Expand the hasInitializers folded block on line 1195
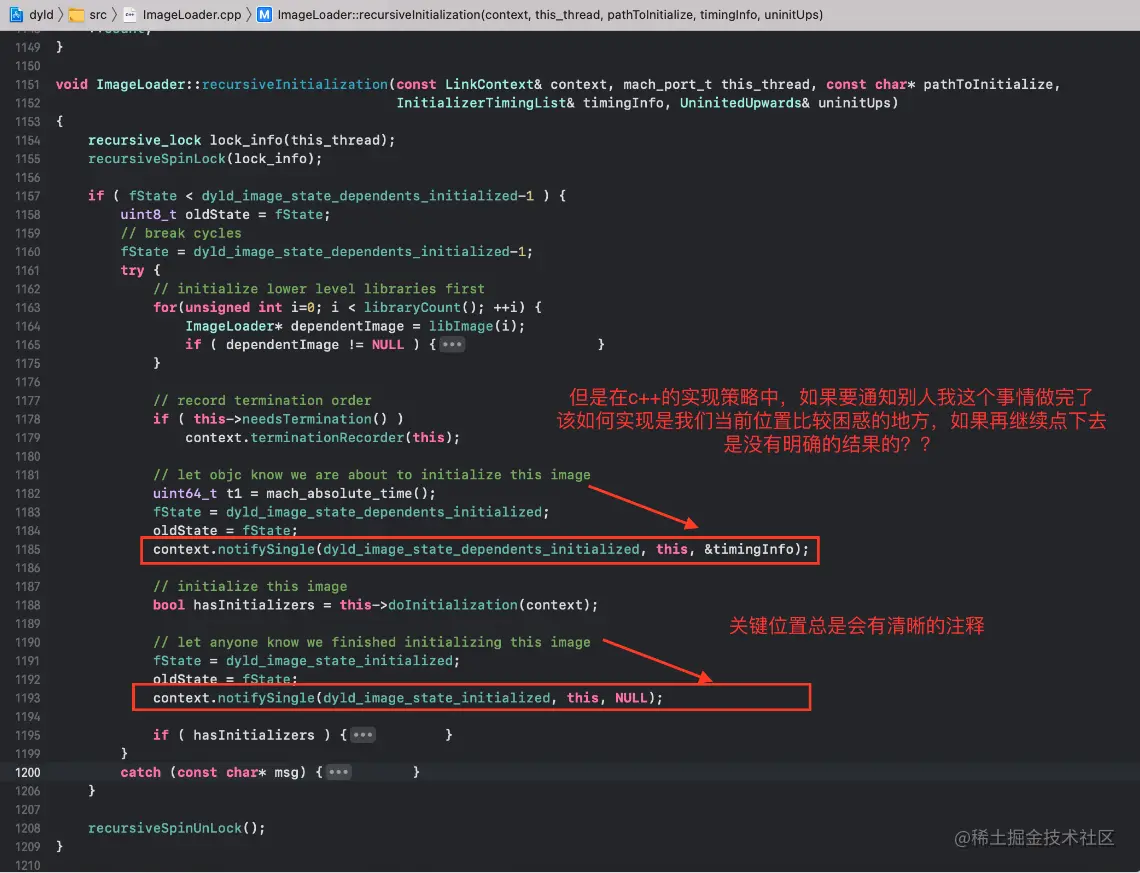This screenshot has width=1140, height=873. coord(363,734)
